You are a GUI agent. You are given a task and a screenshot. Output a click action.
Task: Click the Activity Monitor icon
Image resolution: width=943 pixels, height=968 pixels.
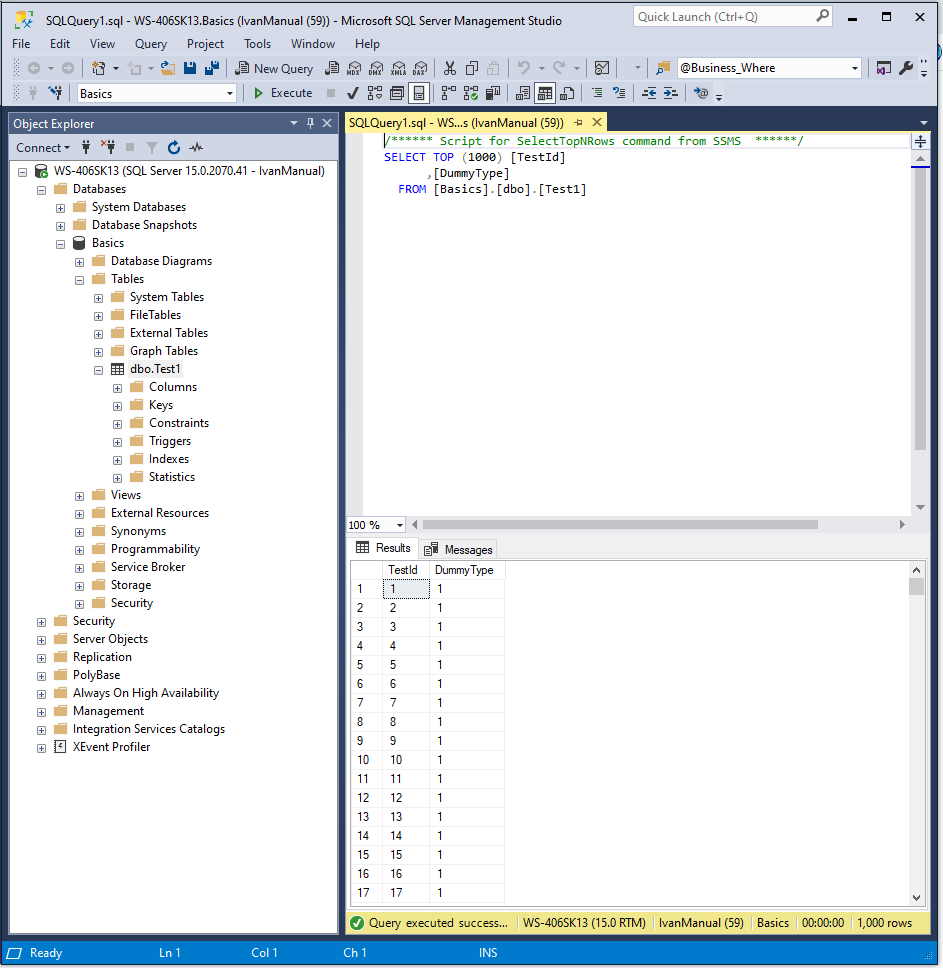coord(602,69)
